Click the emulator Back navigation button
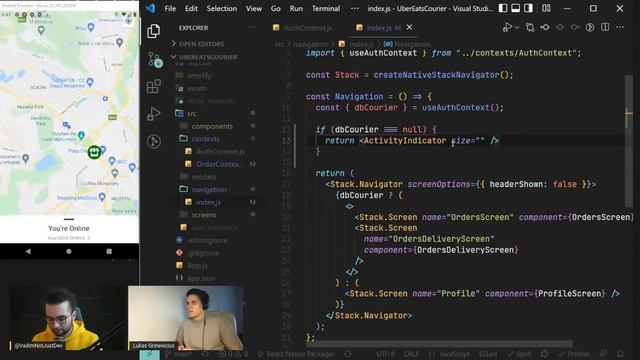This screenshot has width=640, height=360. pos(28,251)
